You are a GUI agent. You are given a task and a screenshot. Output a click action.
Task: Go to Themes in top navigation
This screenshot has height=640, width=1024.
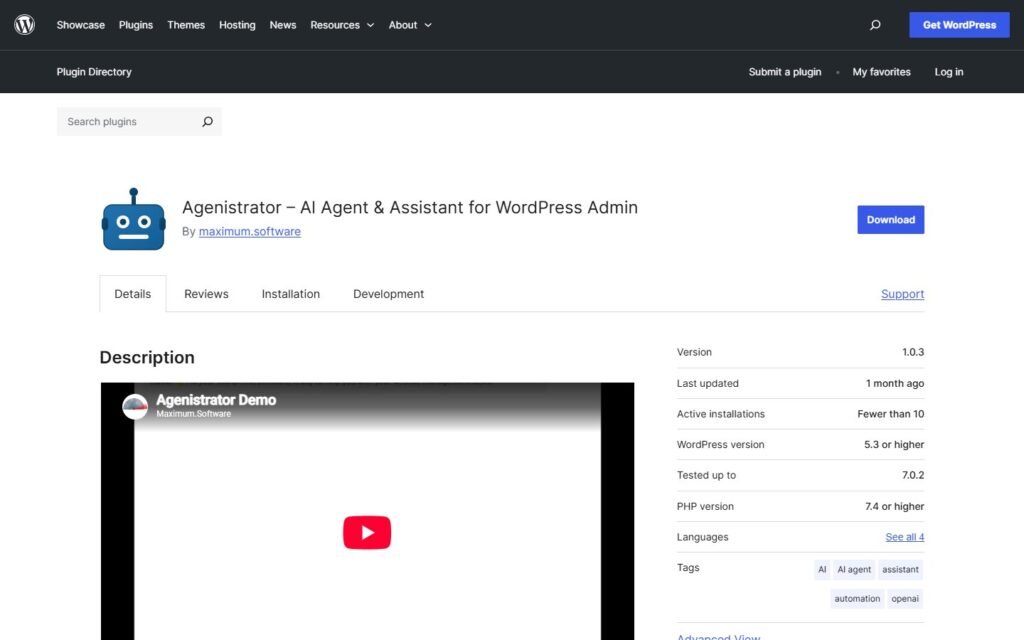(186, 25)
